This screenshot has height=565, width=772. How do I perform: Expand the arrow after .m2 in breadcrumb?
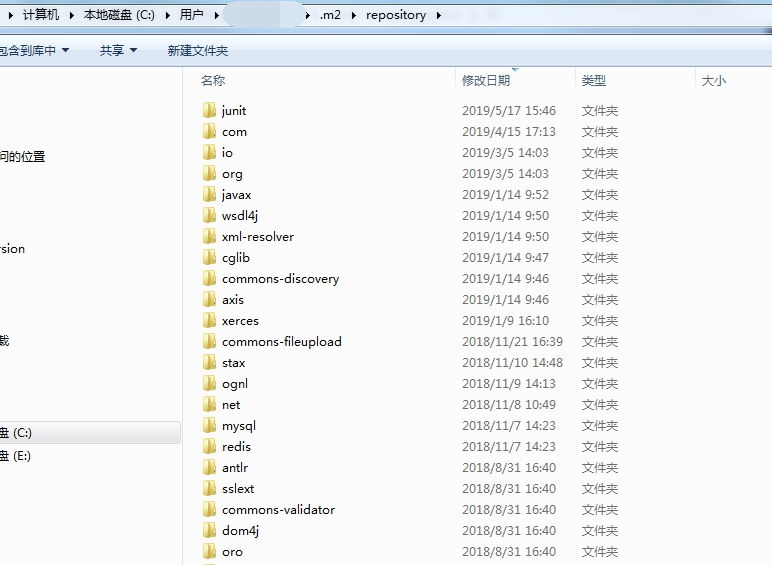point(354,15)
